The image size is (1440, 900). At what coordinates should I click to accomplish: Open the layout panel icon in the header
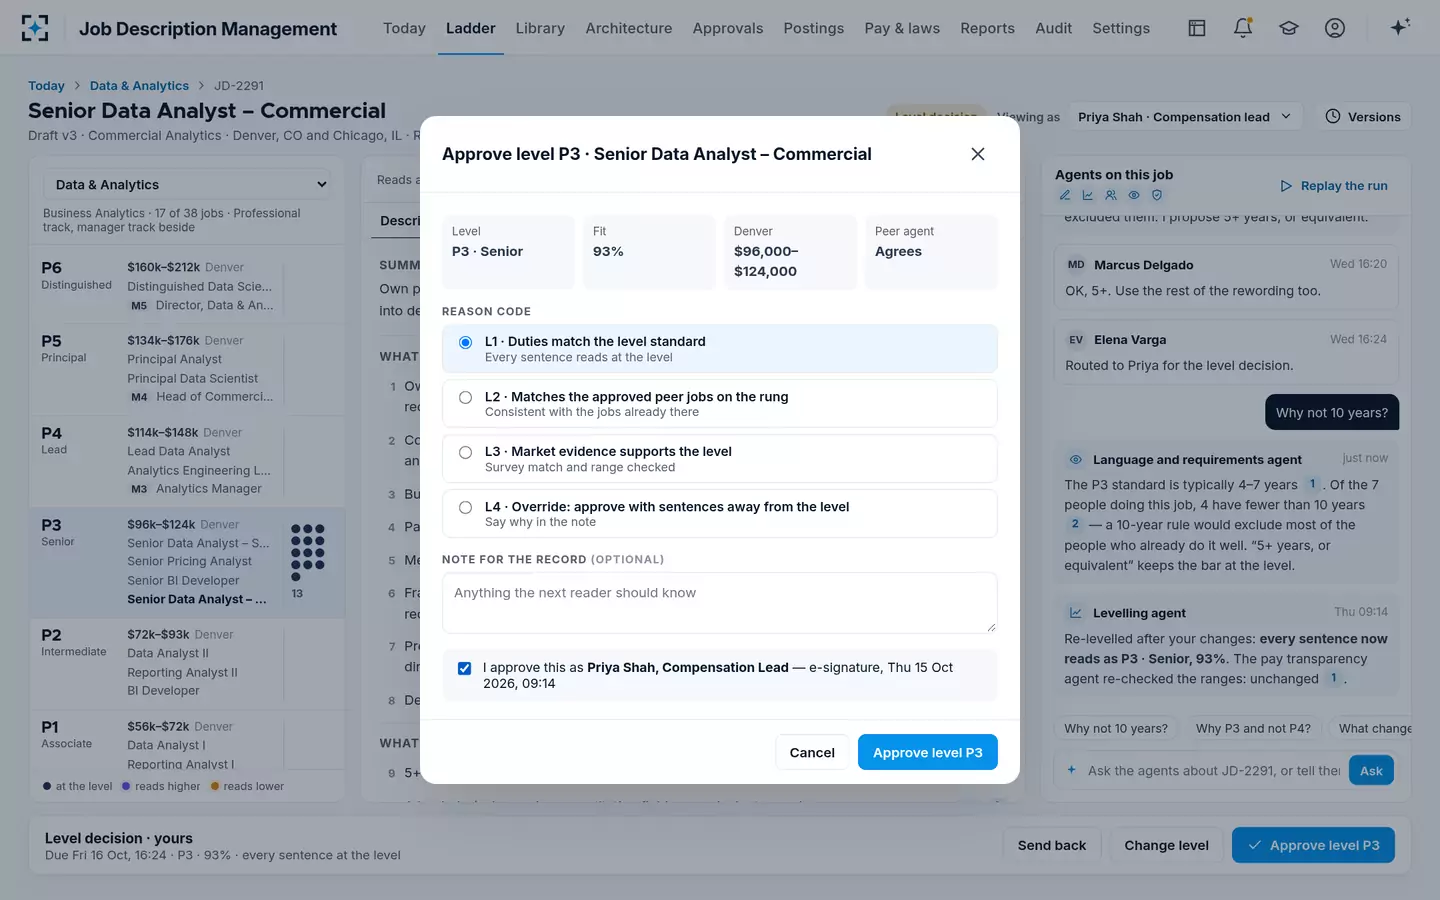coord(1197,28)
